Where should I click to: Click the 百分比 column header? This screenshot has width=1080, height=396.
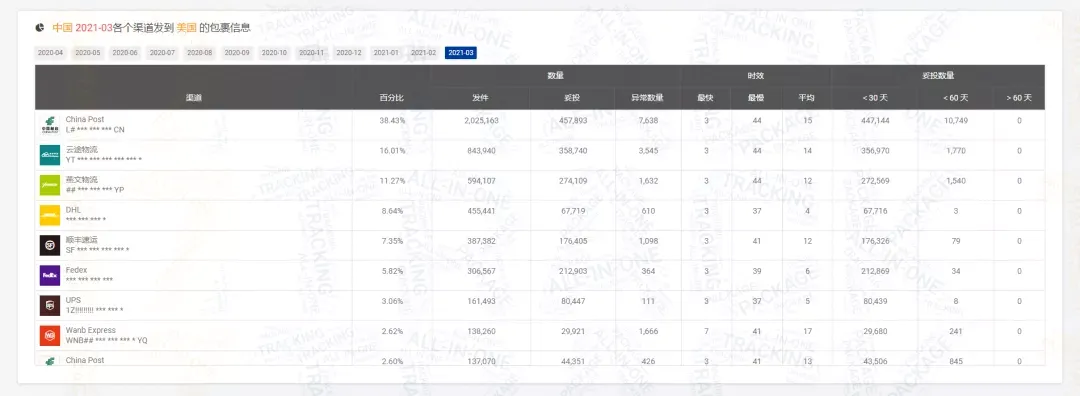pos(391,98)
